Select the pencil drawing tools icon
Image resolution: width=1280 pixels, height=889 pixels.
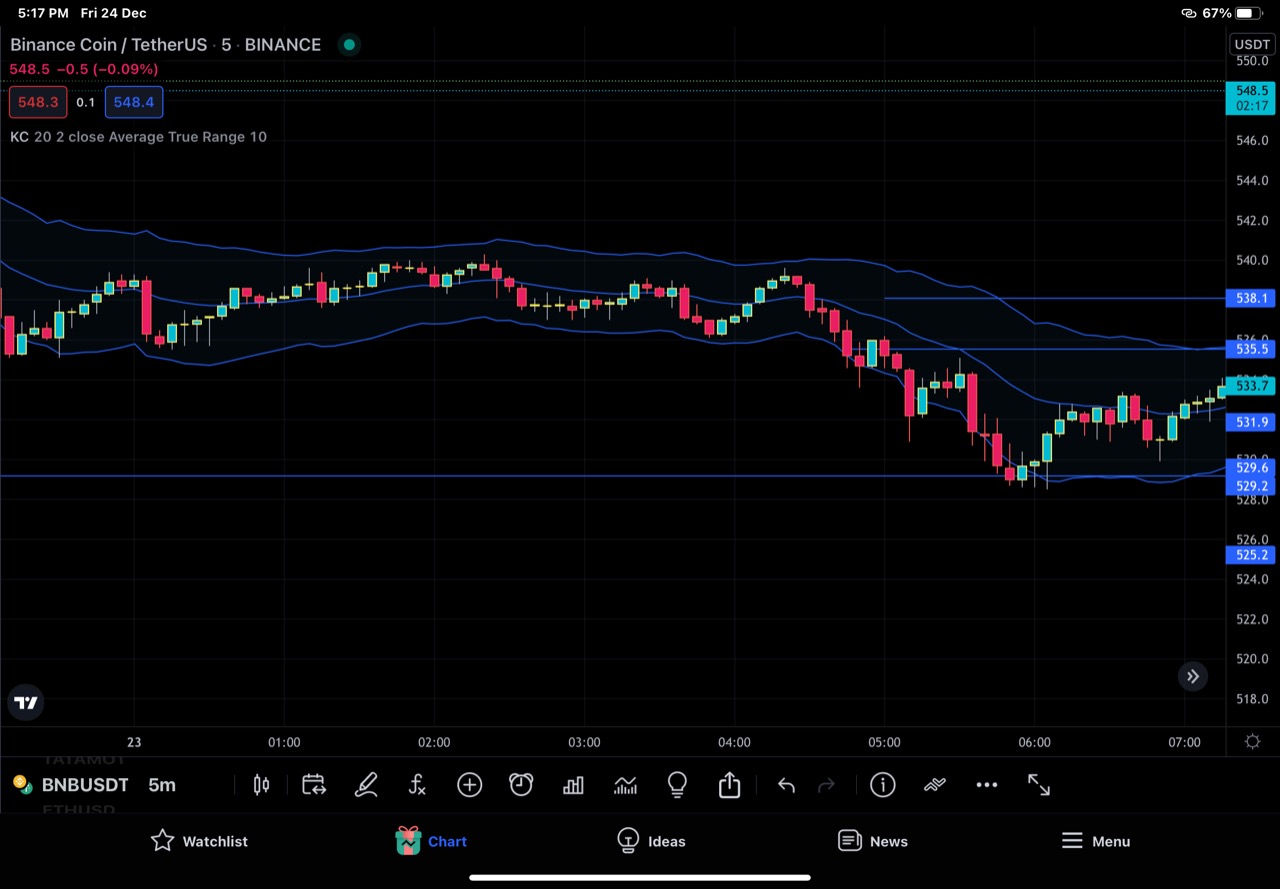point(366,785)
